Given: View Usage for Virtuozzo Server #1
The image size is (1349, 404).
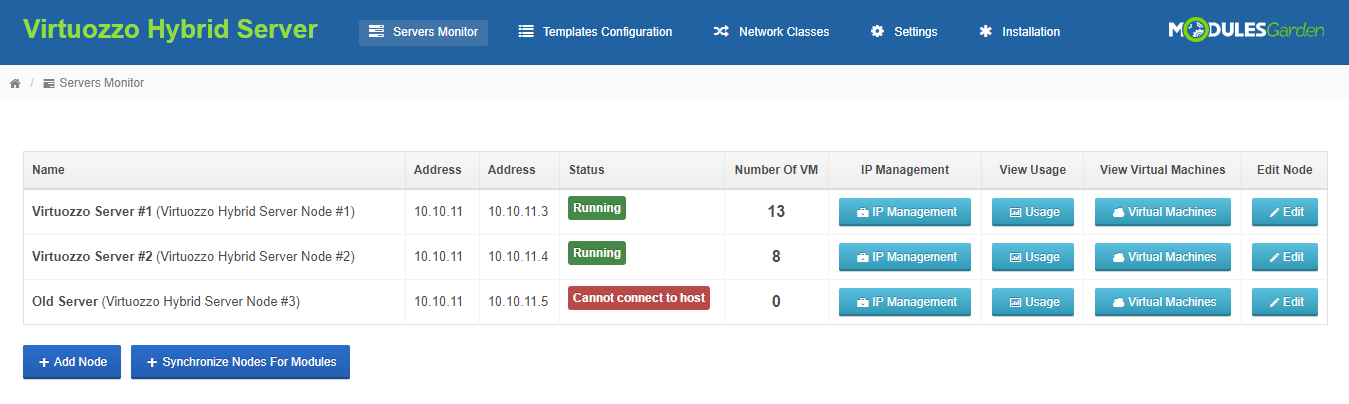Looking at the screenshot, I should tap(1033, 212).
